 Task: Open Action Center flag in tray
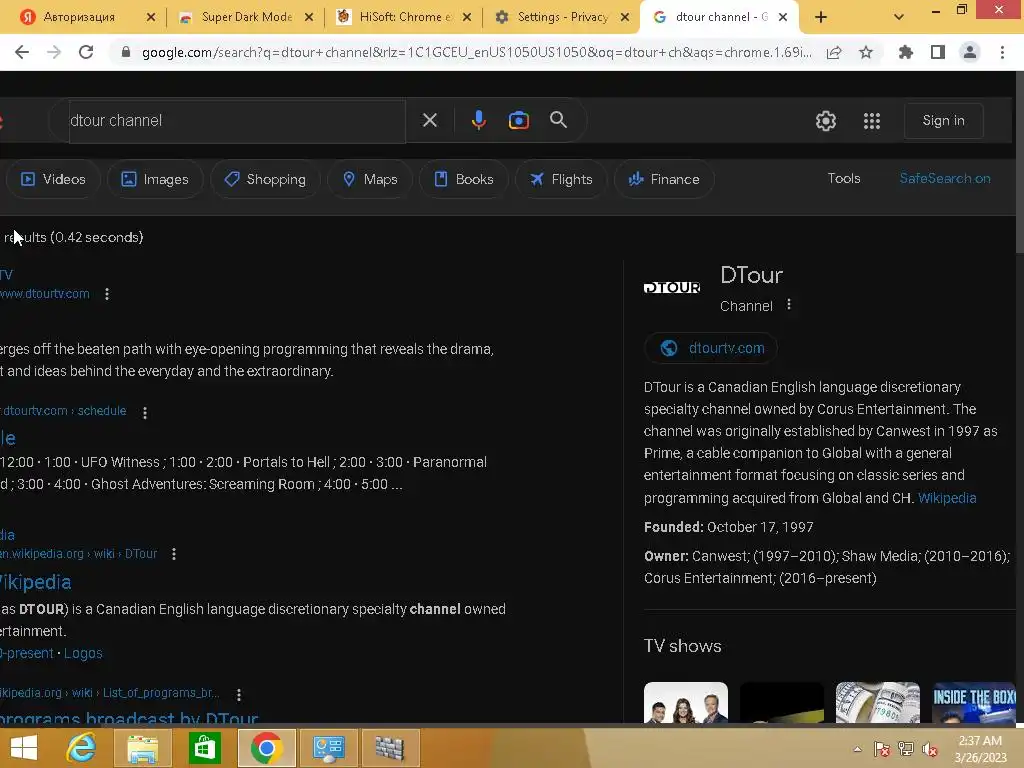pos(882,749)
